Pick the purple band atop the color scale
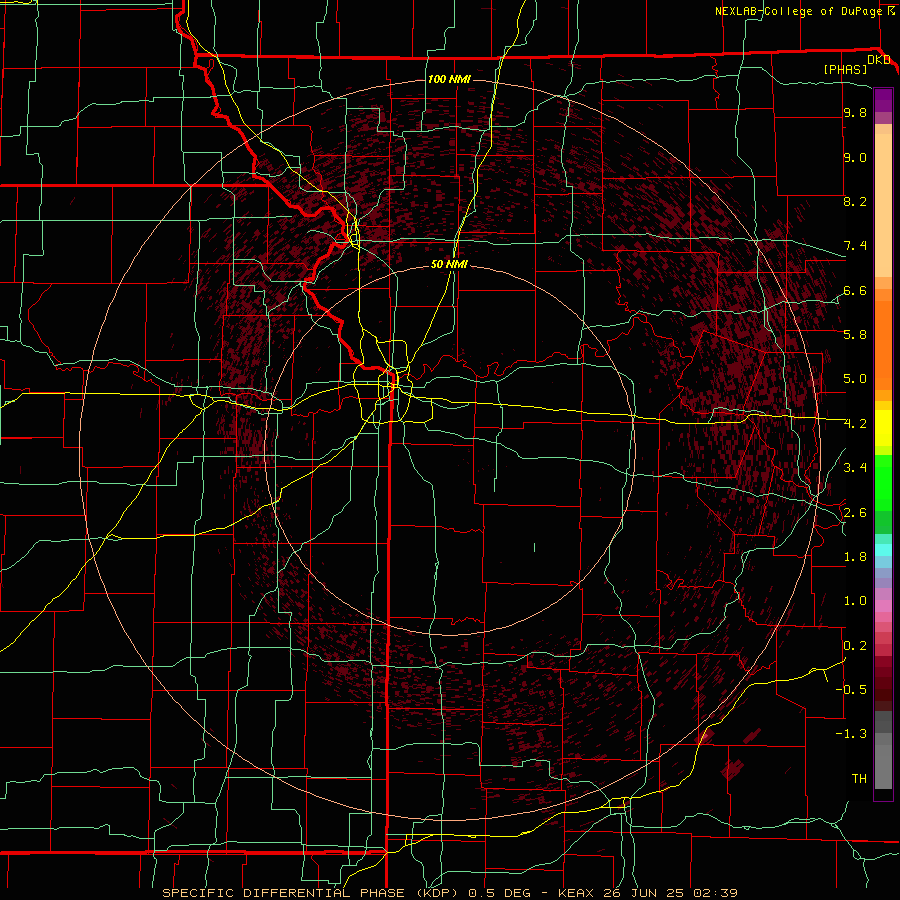900x900 pixels. coord(883,100)
